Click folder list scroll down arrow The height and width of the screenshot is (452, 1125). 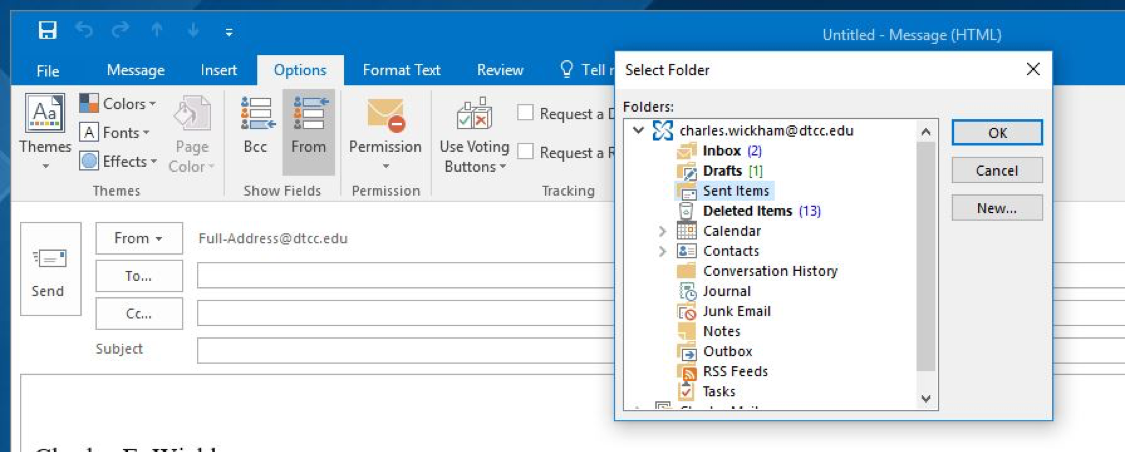click(926, 398)
